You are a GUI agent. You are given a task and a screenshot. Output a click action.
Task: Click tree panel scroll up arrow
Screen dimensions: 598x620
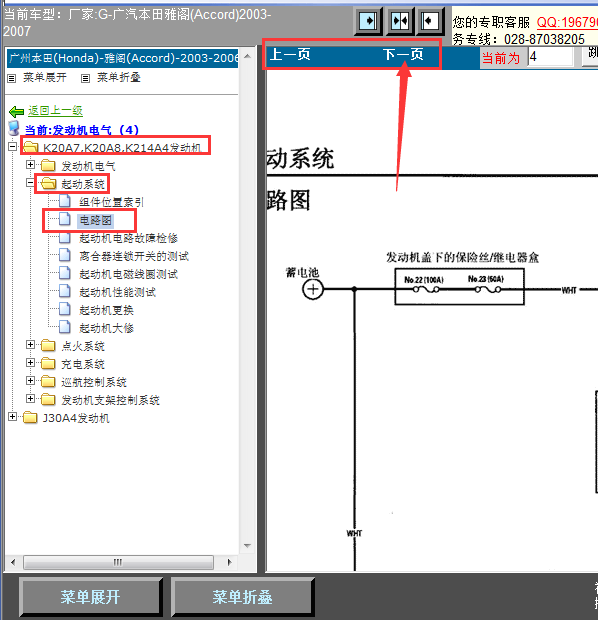(x=248, y=57)
